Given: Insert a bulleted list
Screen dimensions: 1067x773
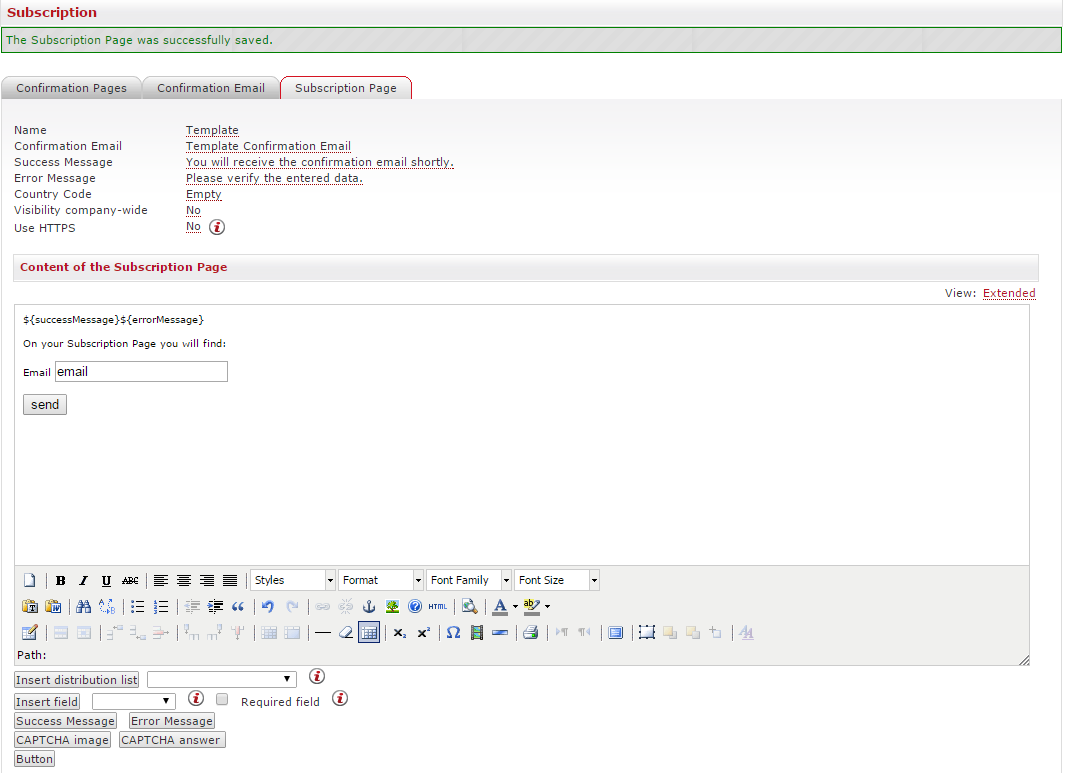Looking at the screenshot, I should tap(138, 606).
